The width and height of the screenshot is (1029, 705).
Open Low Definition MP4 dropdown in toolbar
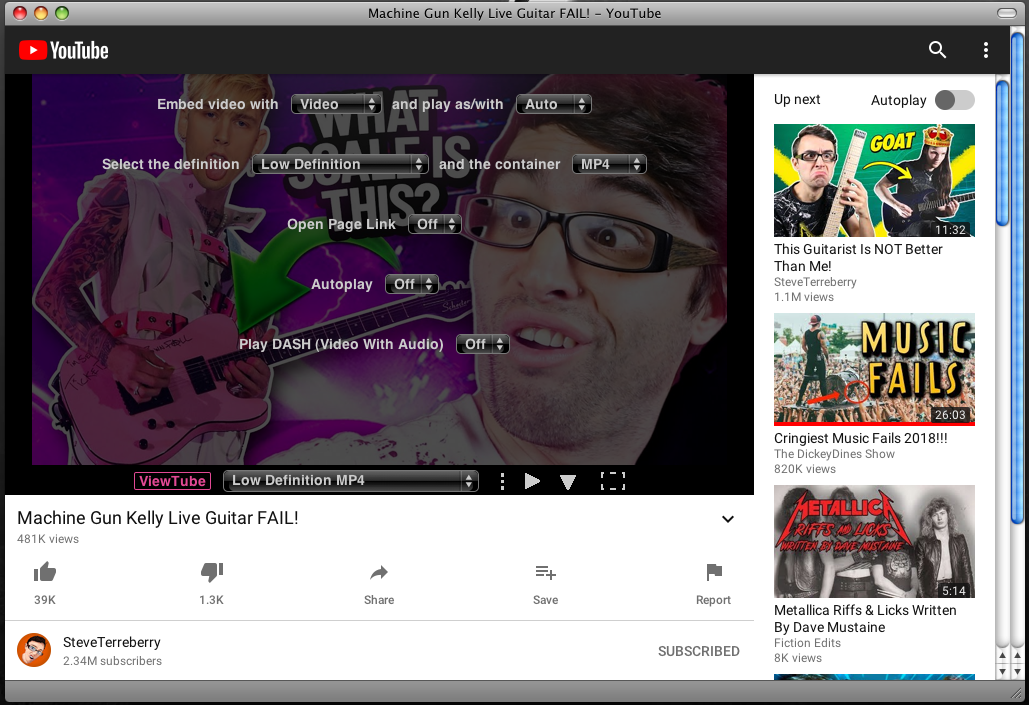tap(350, 481)
